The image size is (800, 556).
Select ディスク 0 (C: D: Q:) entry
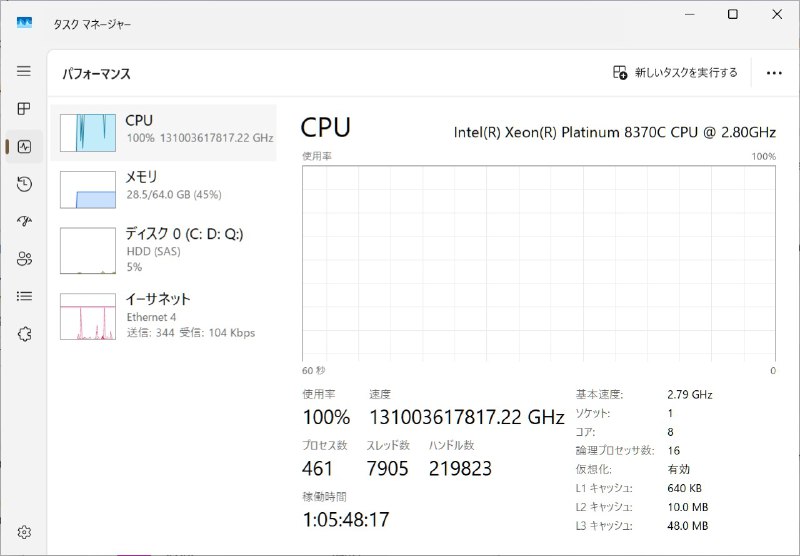[x=163, y=250]
